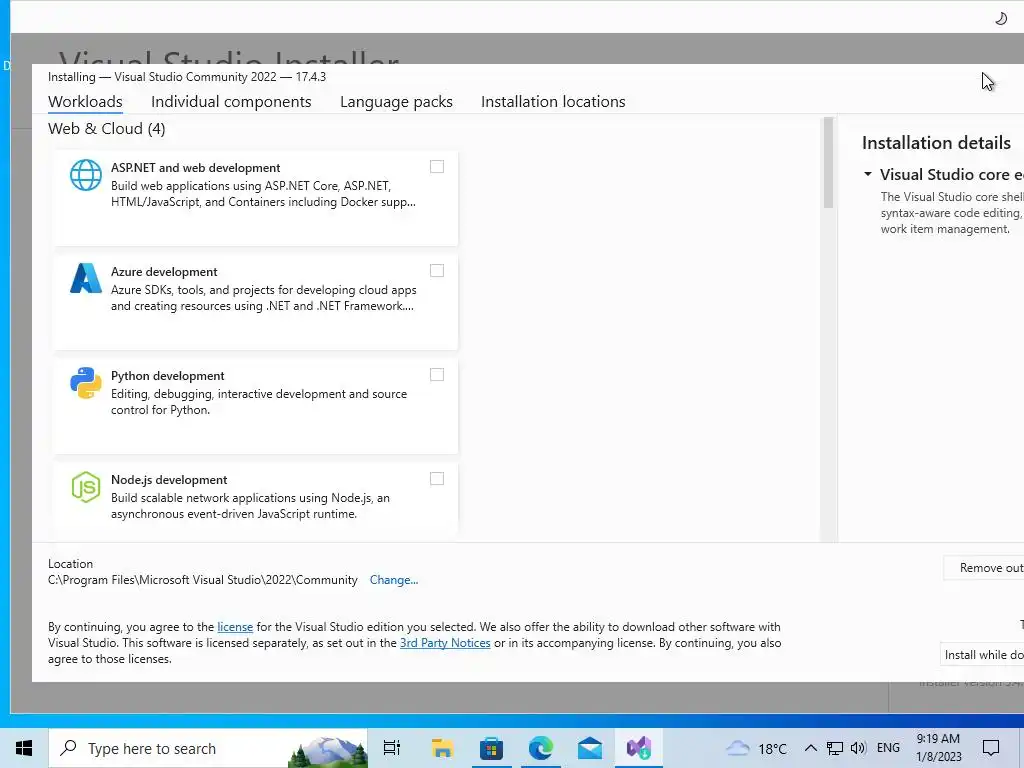1024x768 pixels.
Task: Open Task View in the taskbar
Action: coord(392,748)
